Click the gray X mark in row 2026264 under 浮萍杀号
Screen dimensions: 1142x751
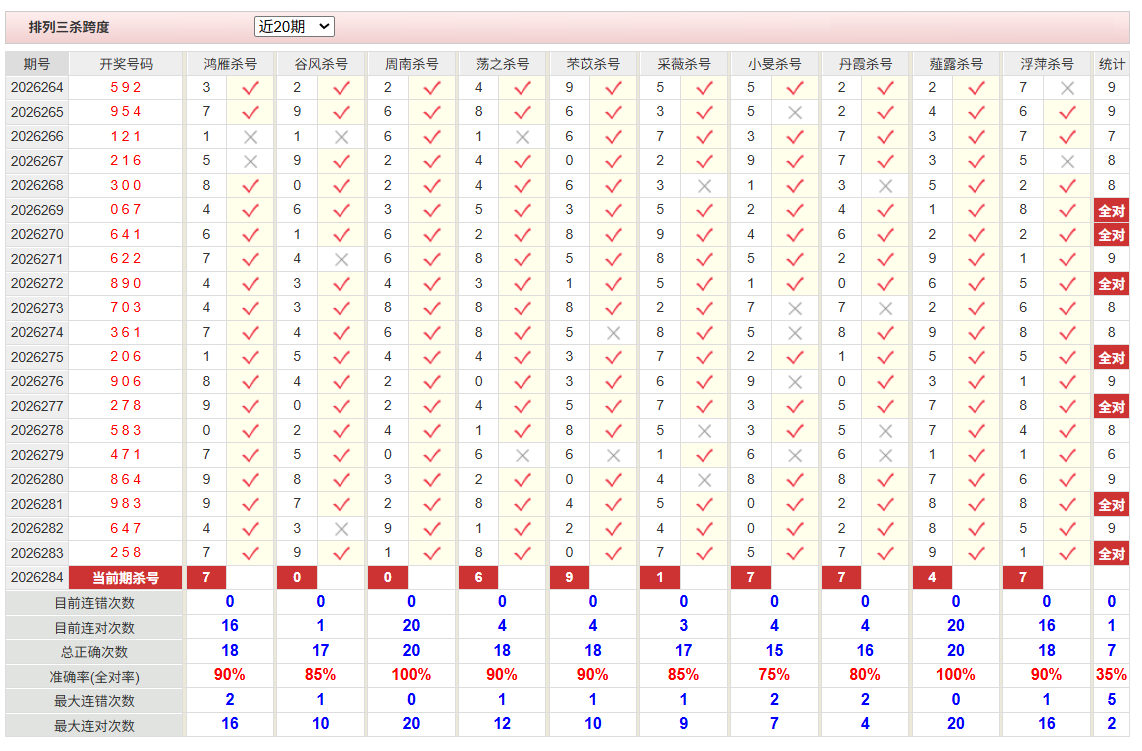coord(1067,88)
